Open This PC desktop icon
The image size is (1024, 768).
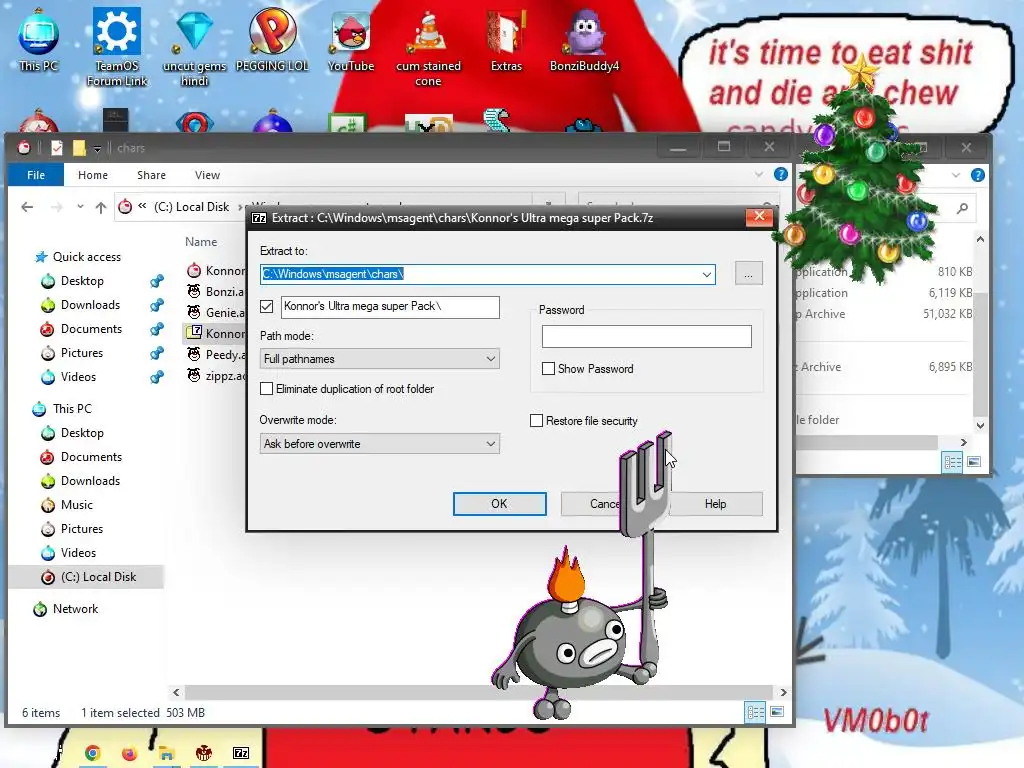coord(39,39)
